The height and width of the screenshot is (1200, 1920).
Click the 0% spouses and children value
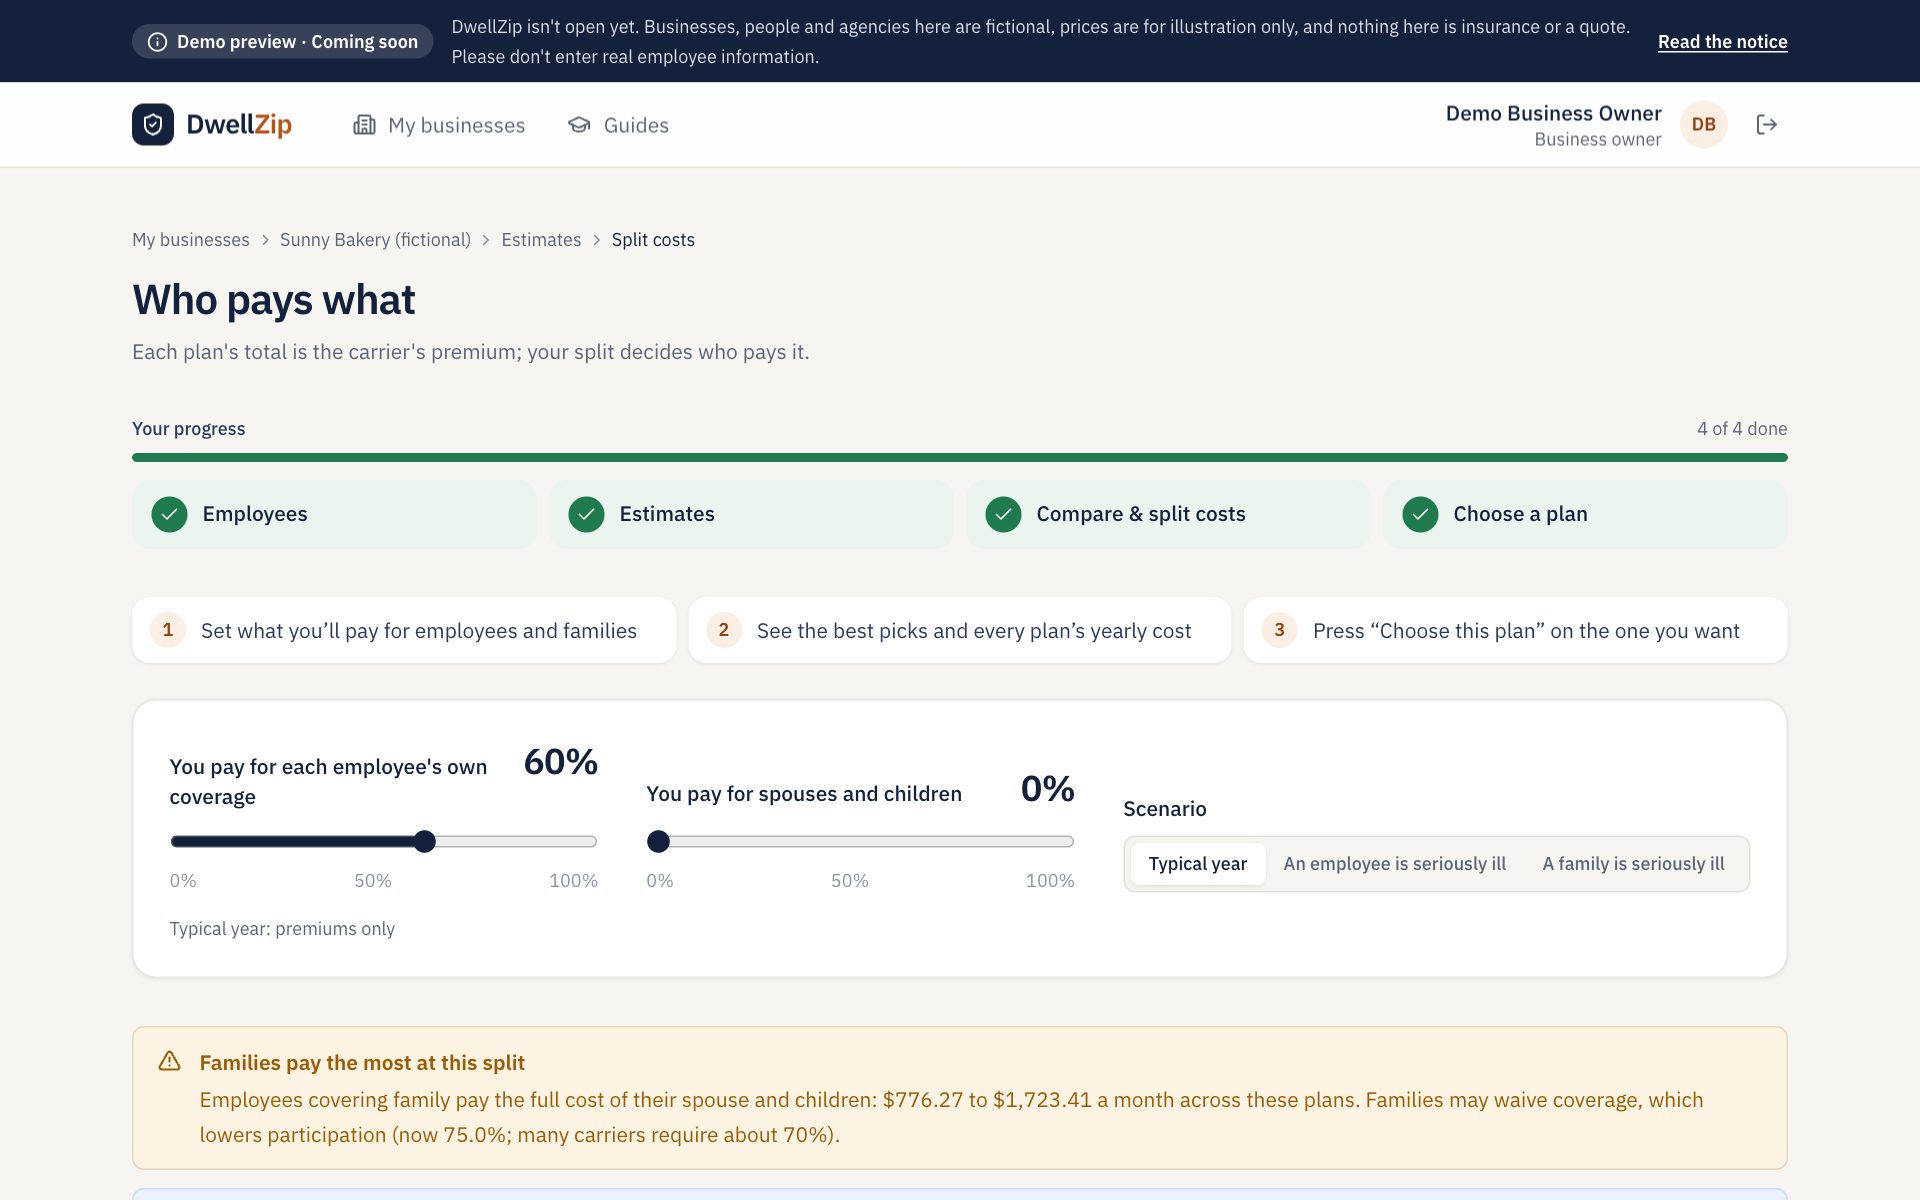1047,789
